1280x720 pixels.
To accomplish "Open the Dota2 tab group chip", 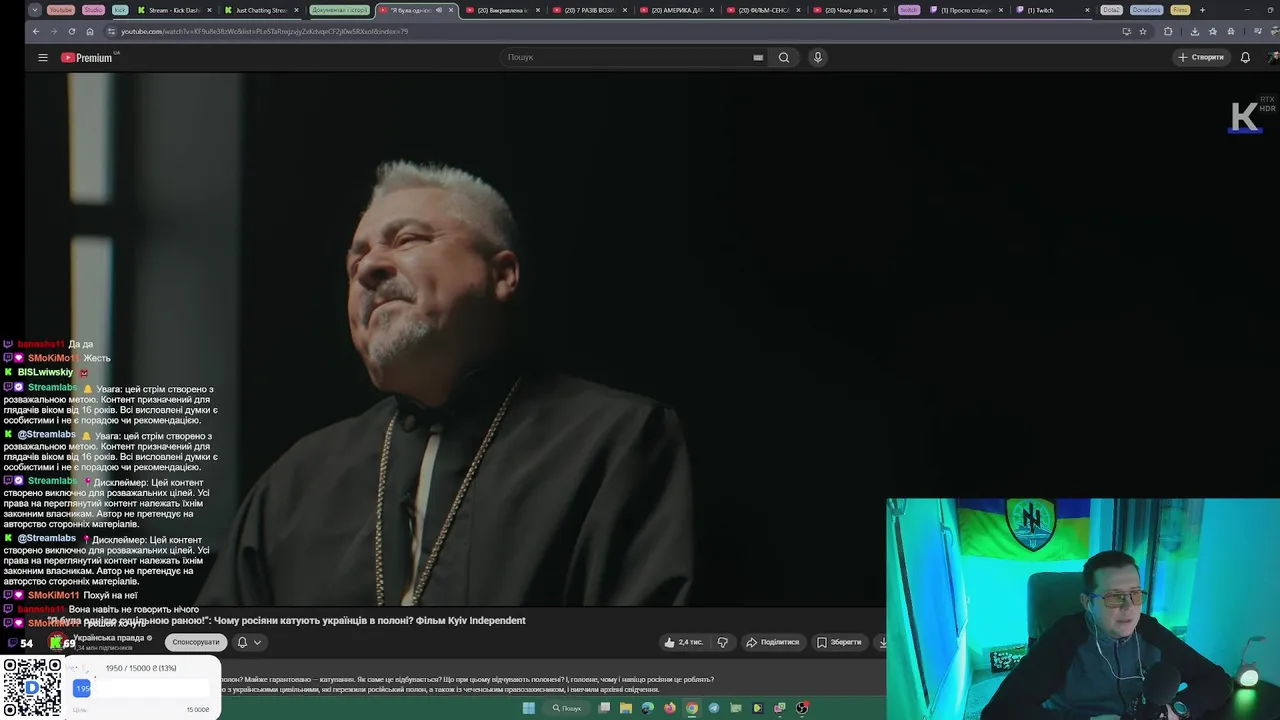I will click(x=1112, y=10).
